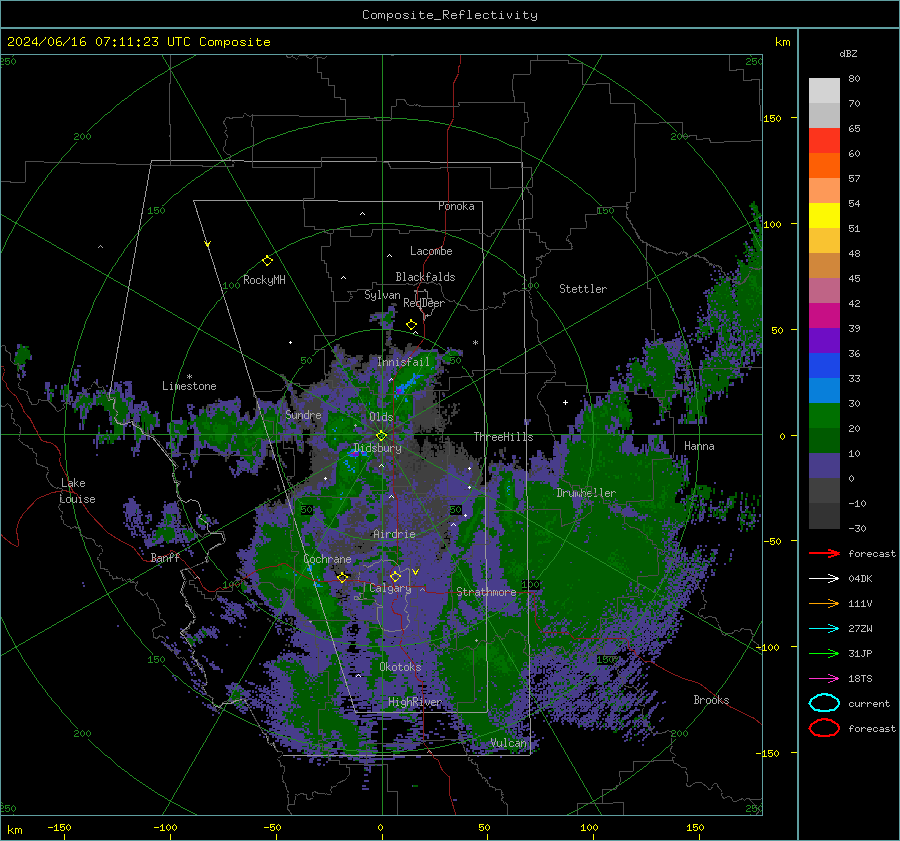Select the magenta 42-39 dBZ color band
Image resolution: width=900 pixels, height=841 pixels.
(x=824, y=316)
